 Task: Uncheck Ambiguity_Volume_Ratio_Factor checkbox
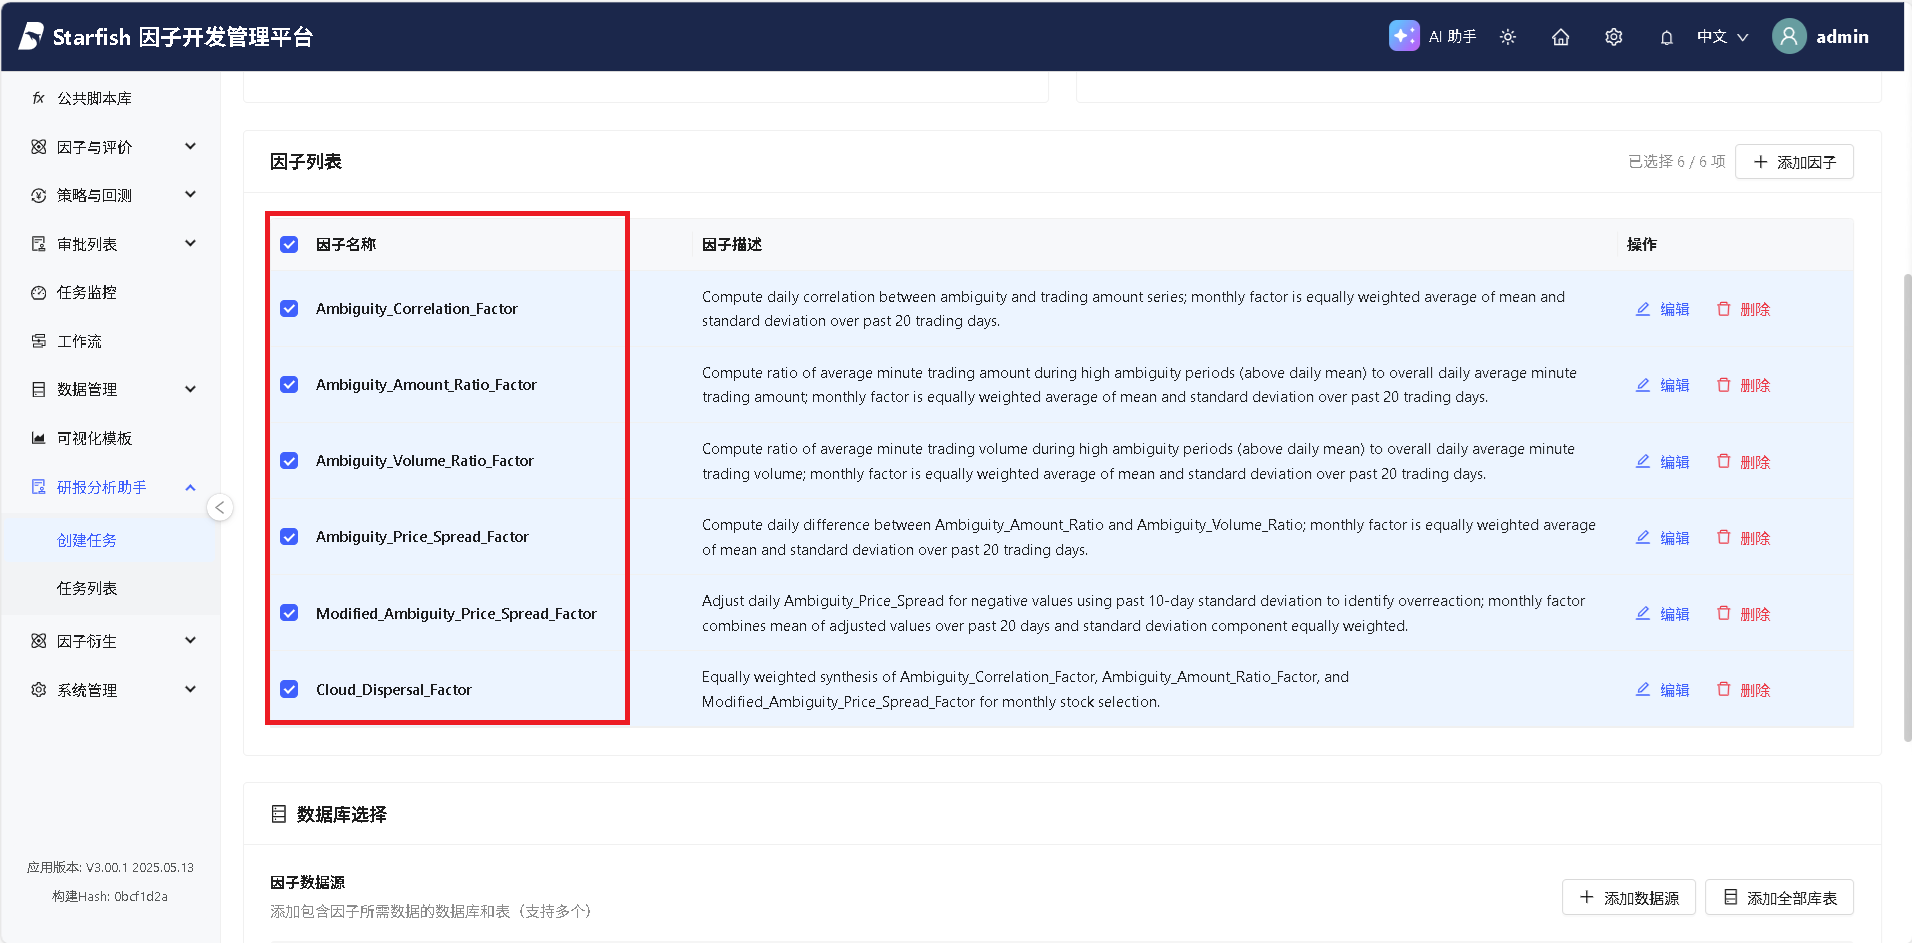tap(289, 460)
